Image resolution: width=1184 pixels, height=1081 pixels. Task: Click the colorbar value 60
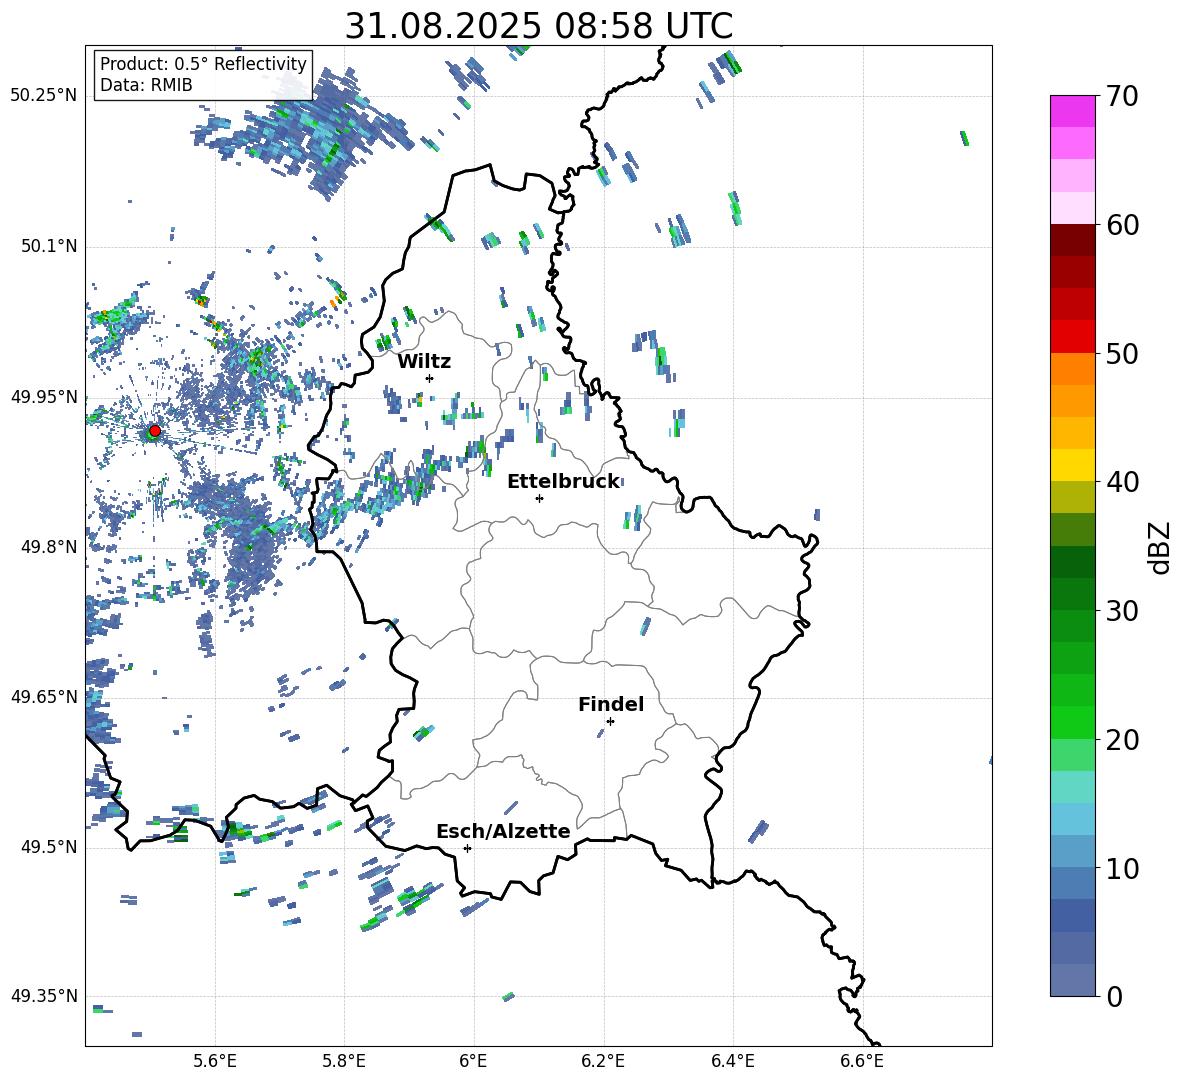(1123, 225)
